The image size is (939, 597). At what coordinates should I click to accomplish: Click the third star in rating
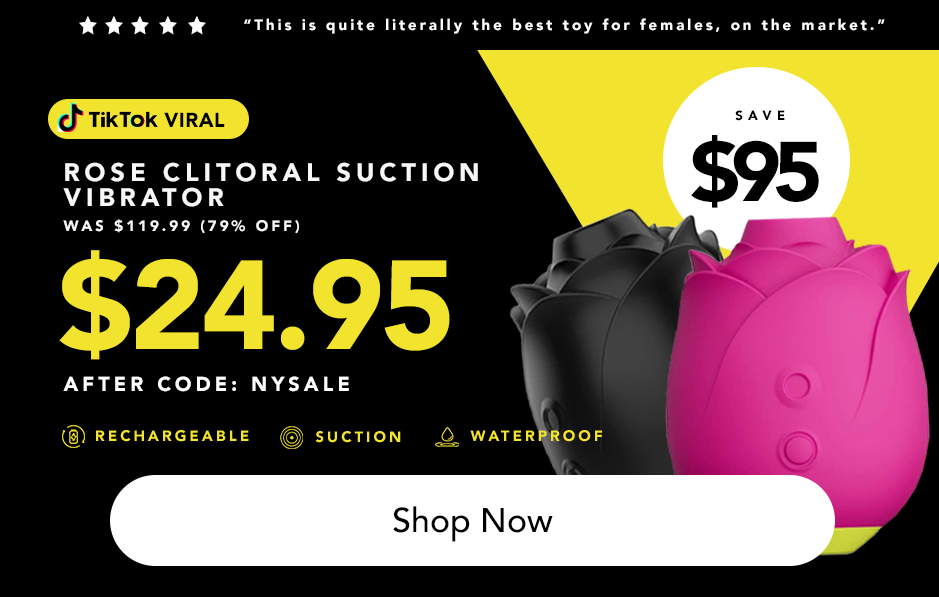pyautogui.click(x=141, y=26)
